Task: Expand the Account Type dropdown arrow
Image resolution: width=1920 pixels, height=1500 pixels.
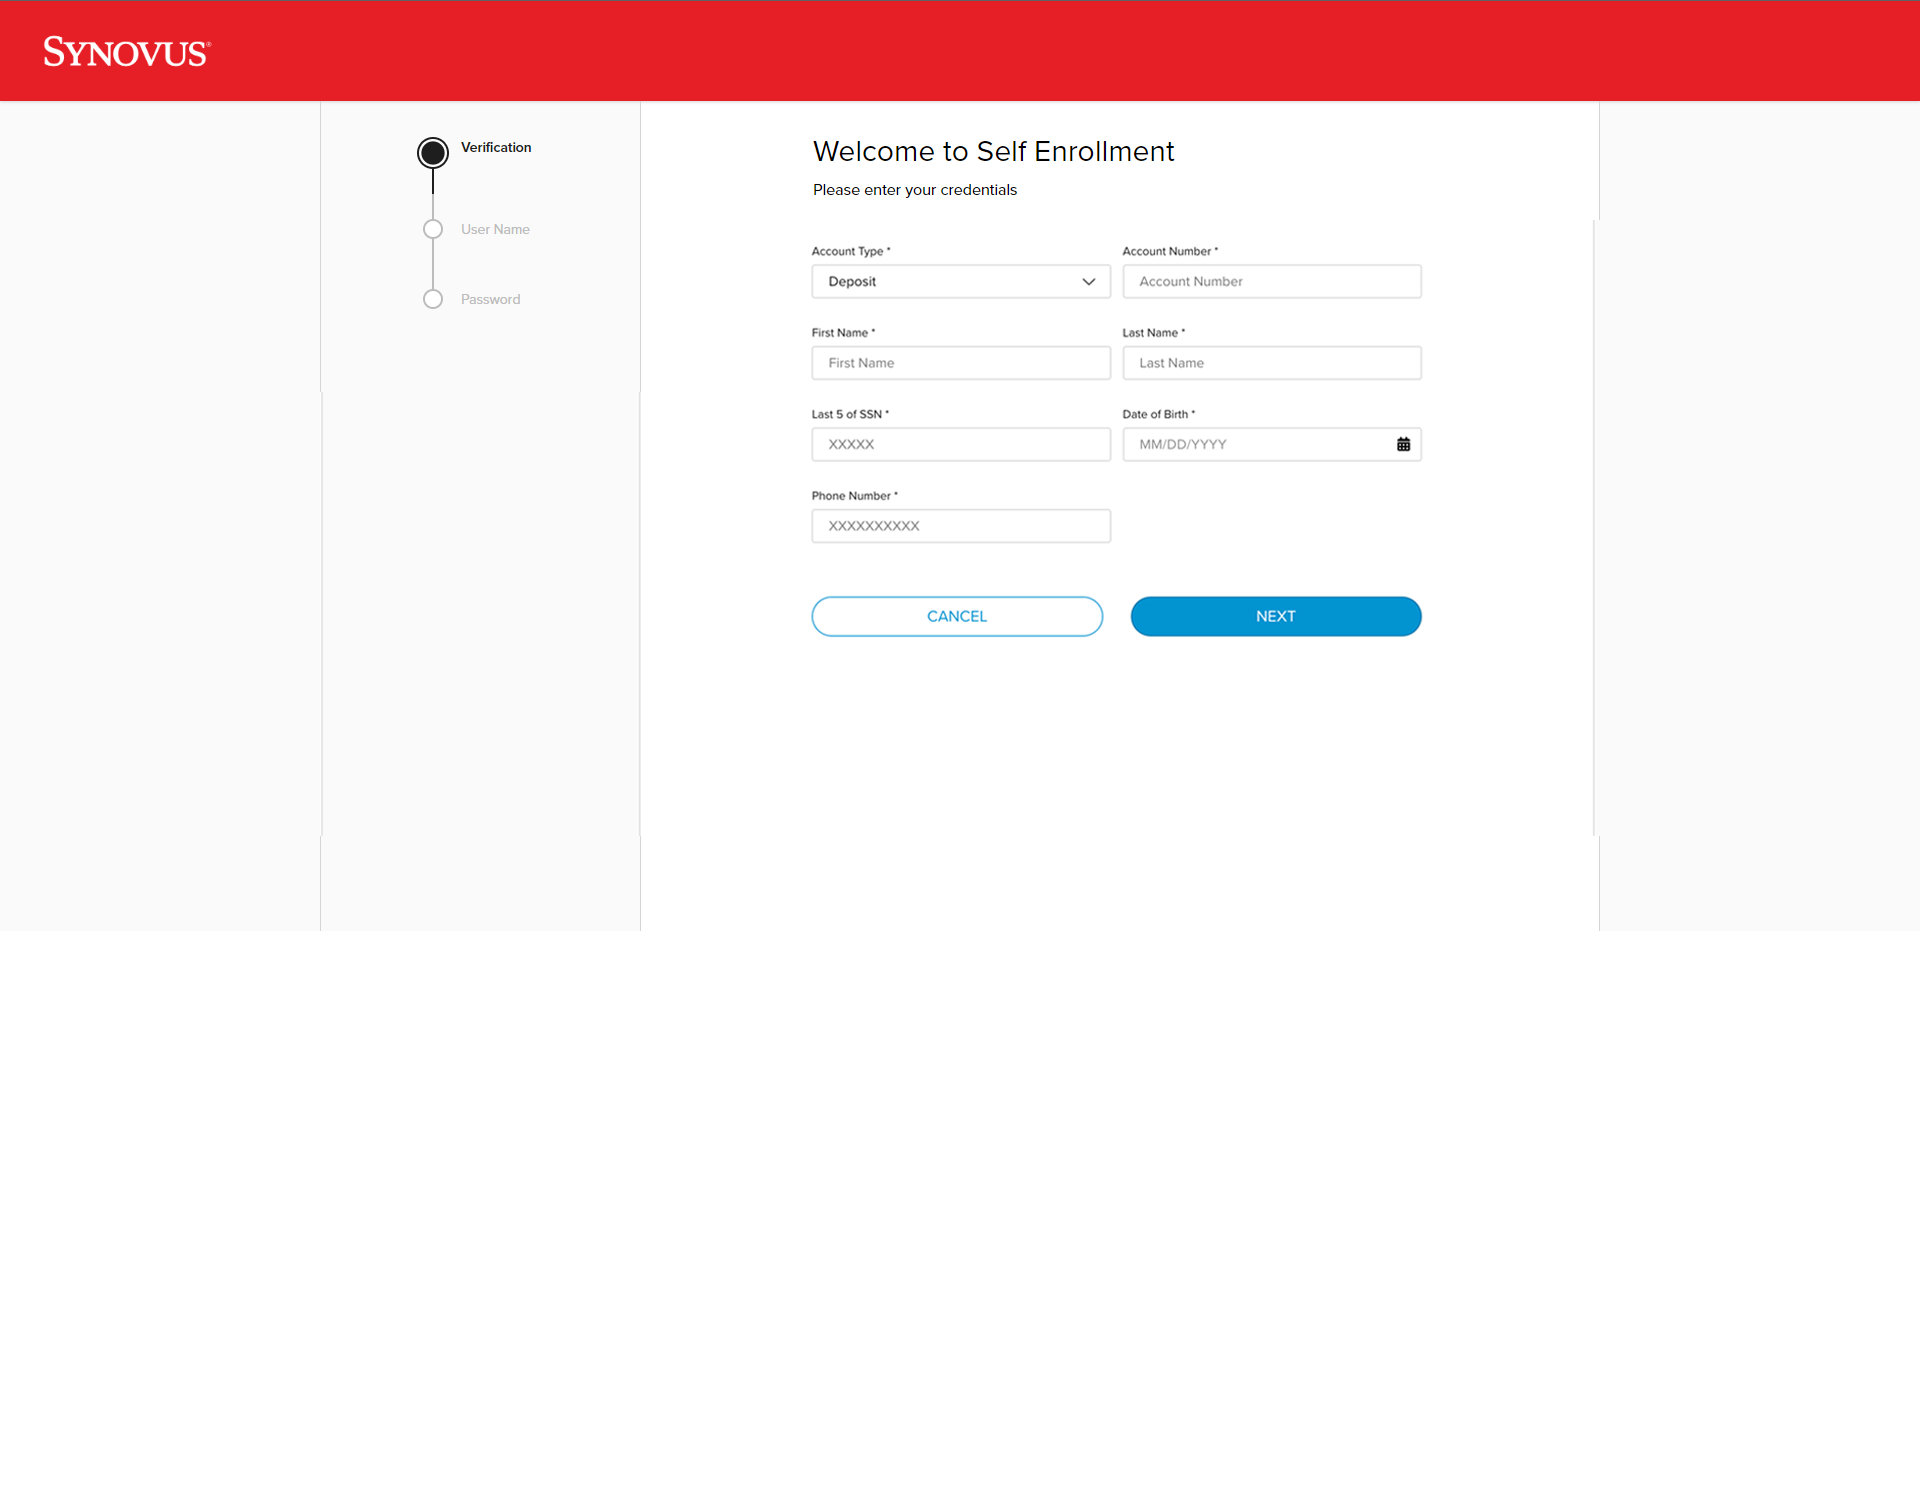Action: pyautogui.click(x=1088, y=282)
